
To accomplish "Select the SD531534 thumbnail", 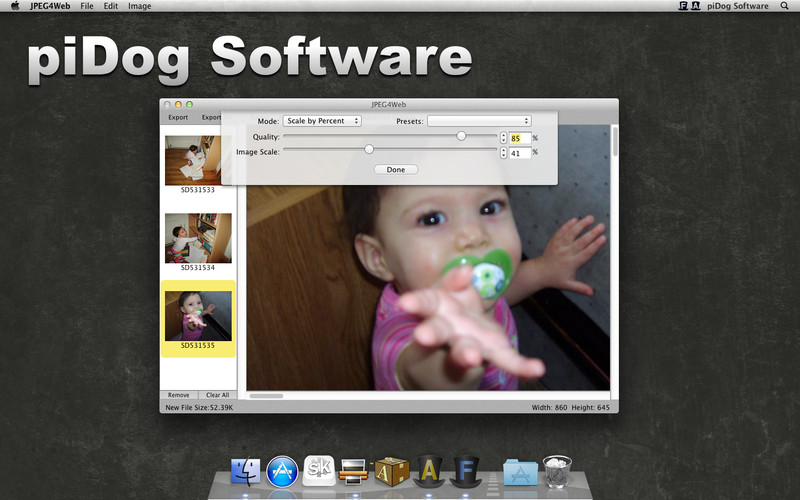I will tap(198, 239).
